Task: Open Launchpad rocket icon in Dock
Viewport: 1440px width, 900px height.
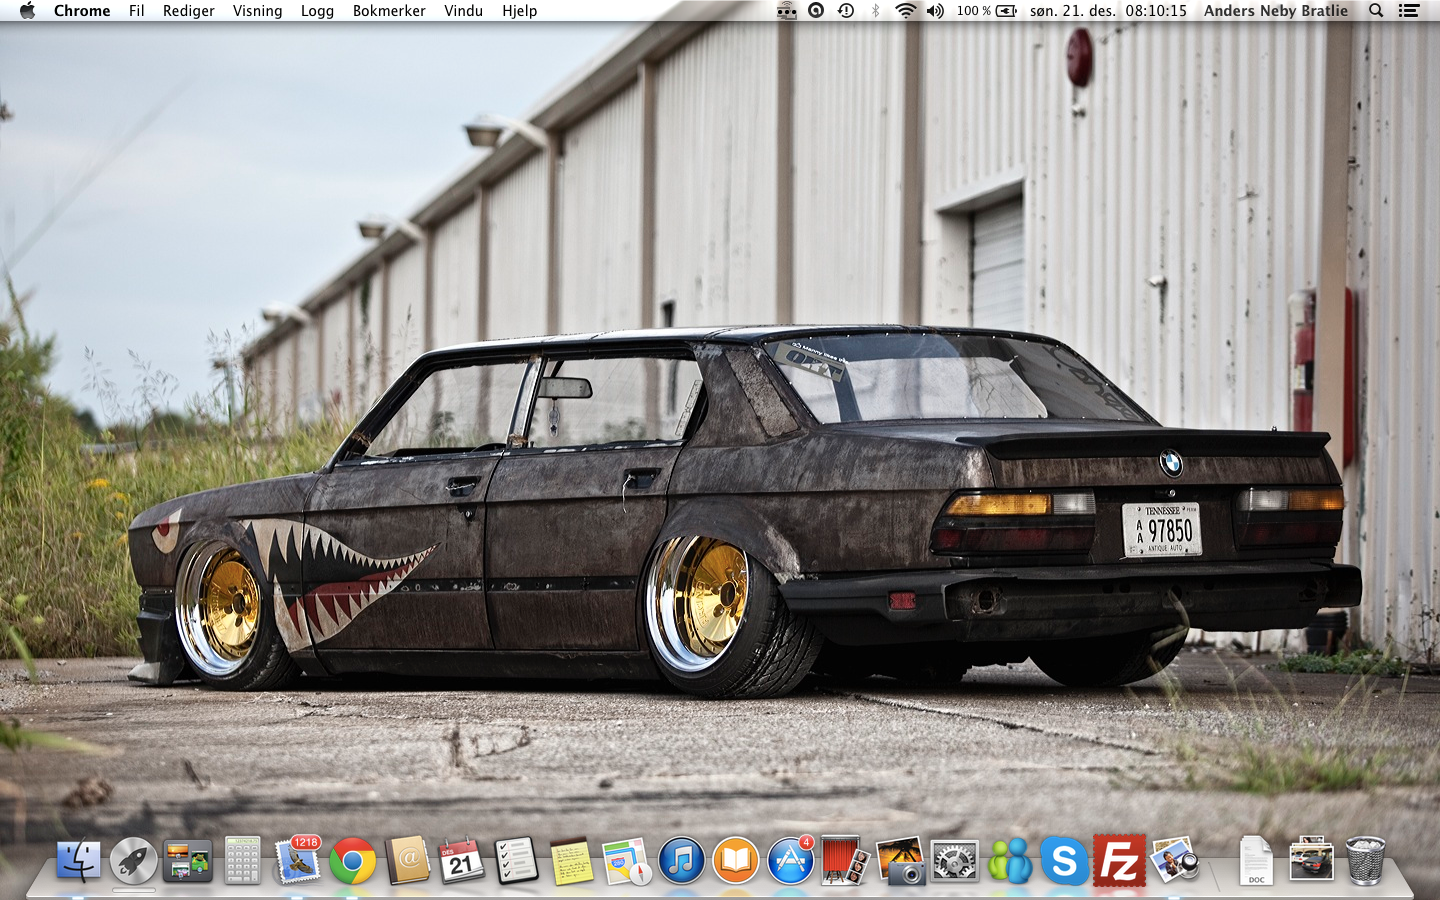Action: click(x=133, y=860)
